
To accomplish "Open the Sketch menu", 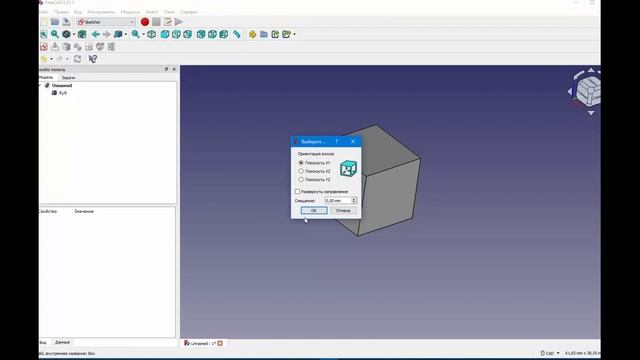I will pos(152,12).
